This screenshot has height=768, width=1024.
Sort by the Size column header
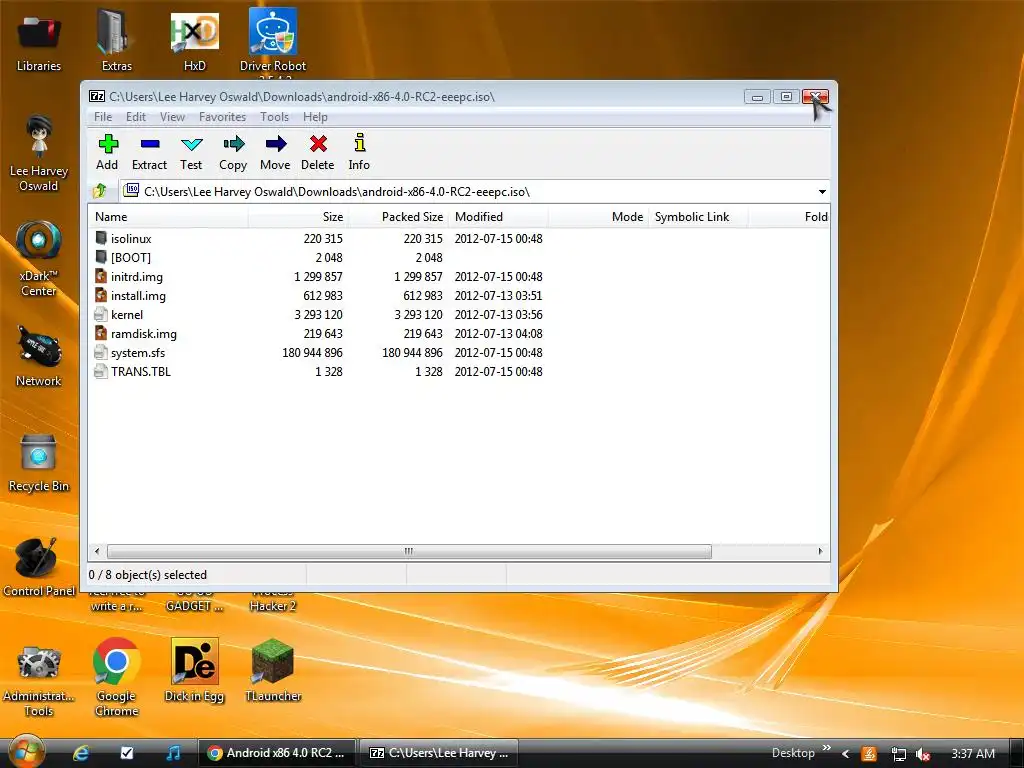point(298,217)
